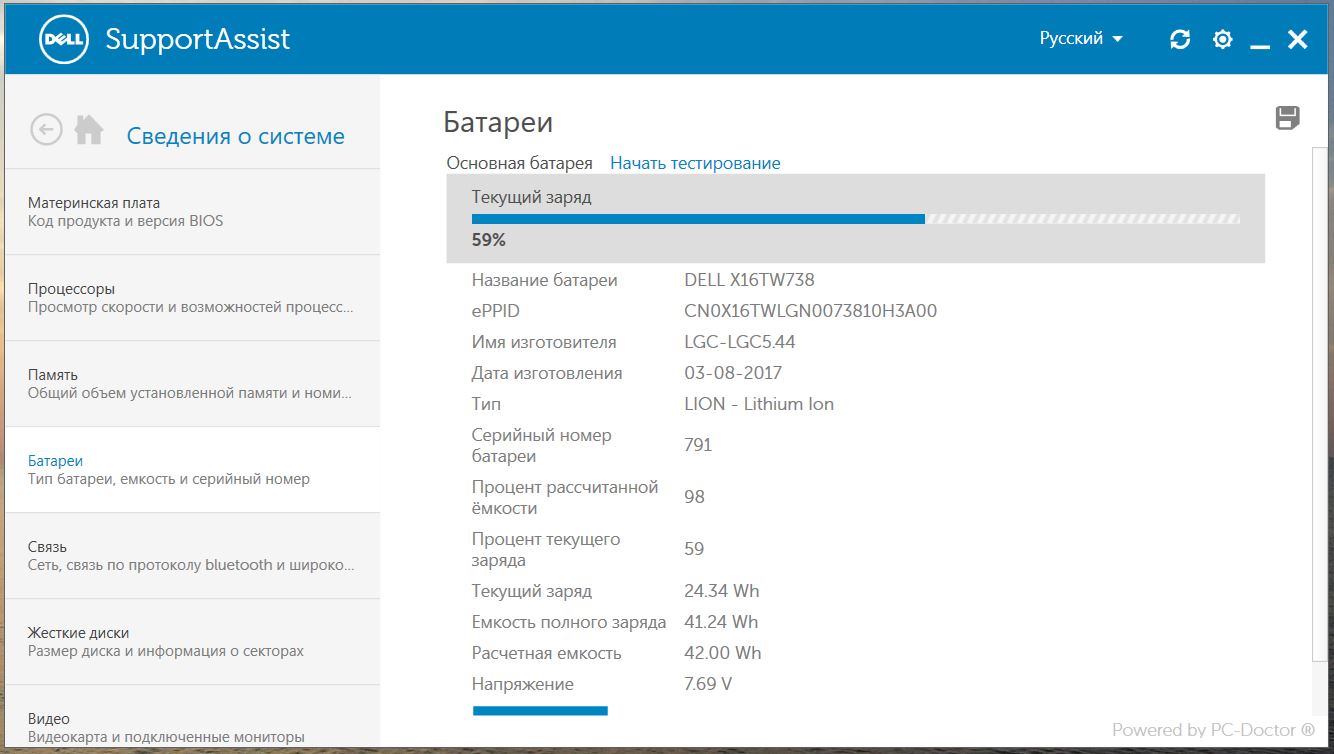
Task: Click voltage value 7.69 V
Action: [708, 684]
